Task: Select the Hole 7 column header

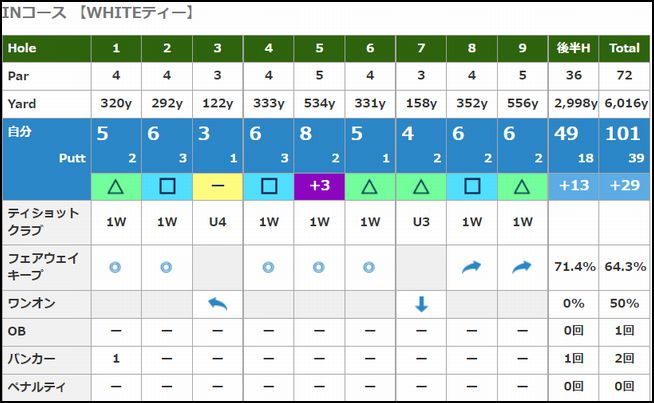Action: tap(421, 48)
